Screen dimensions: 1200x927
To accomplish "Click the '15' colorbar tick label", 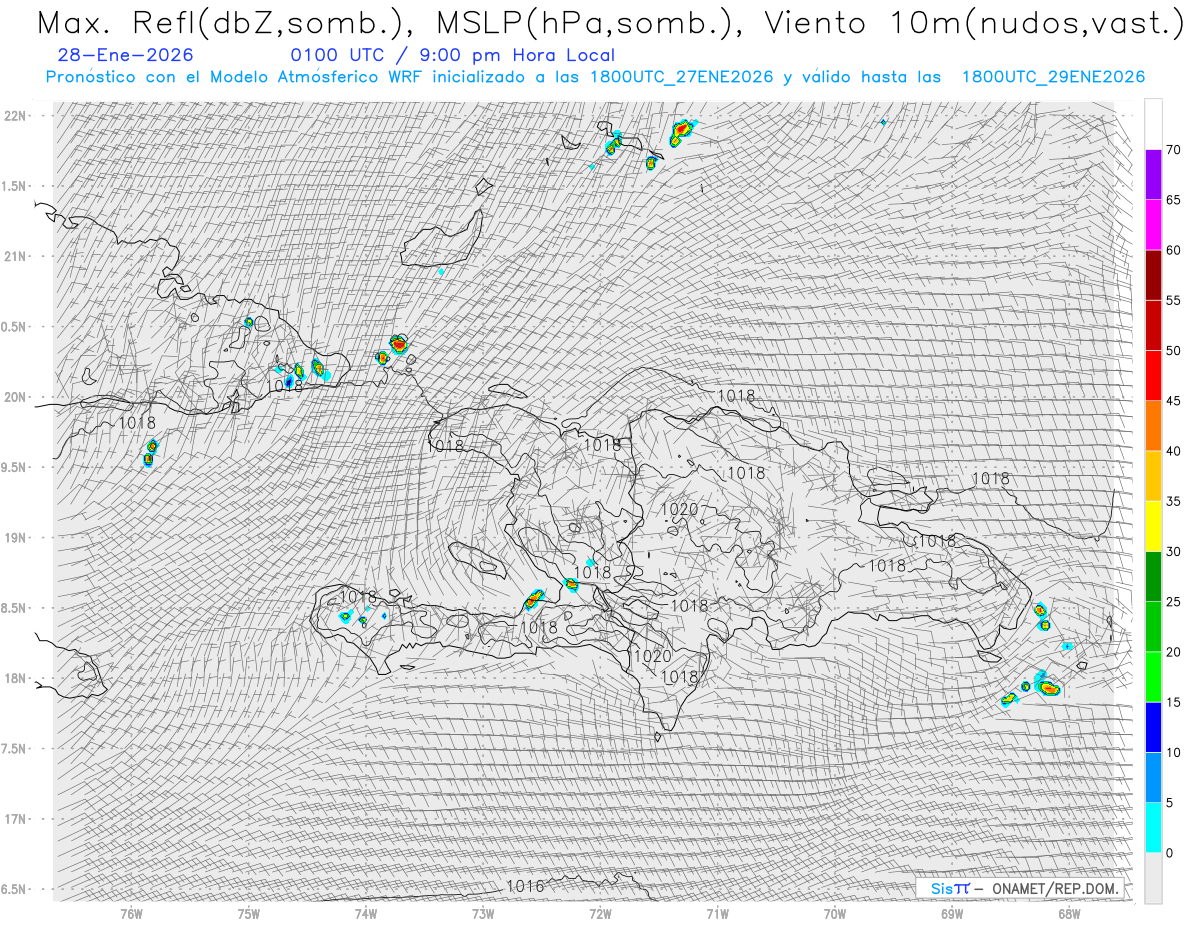I will point(1174,702).
